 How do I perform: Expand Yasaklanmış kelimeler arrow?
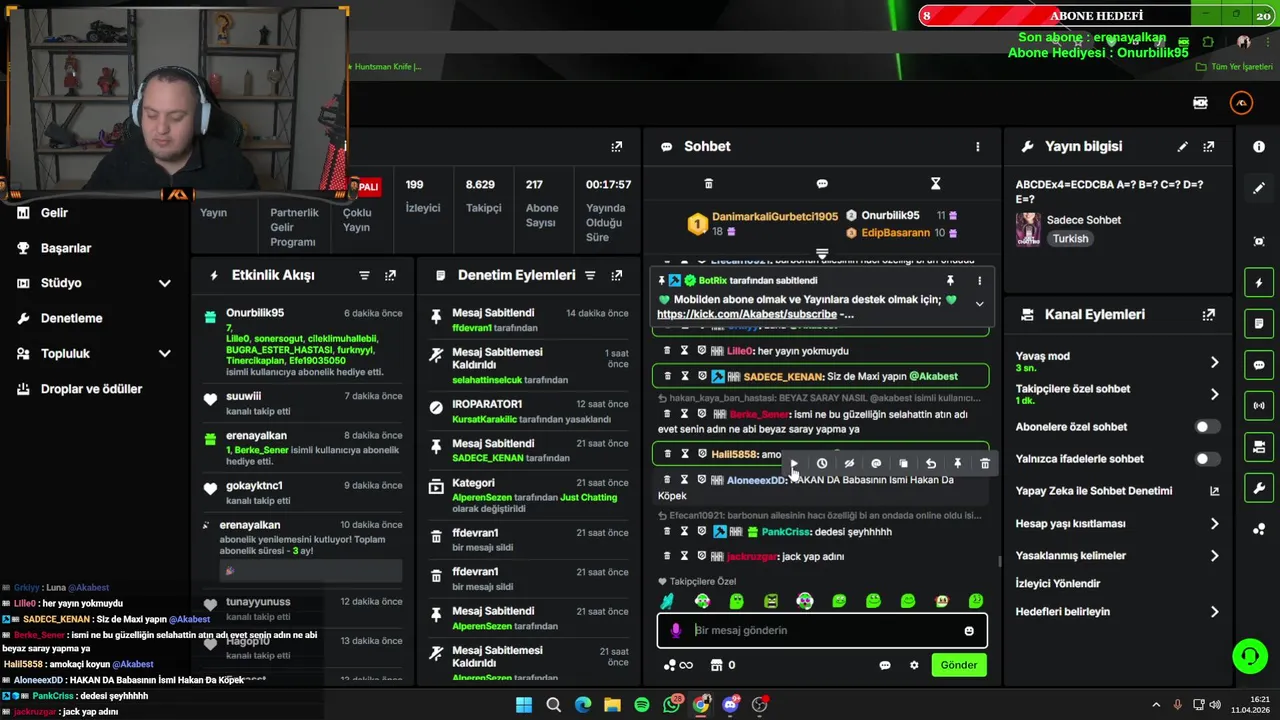(1214, 556)
